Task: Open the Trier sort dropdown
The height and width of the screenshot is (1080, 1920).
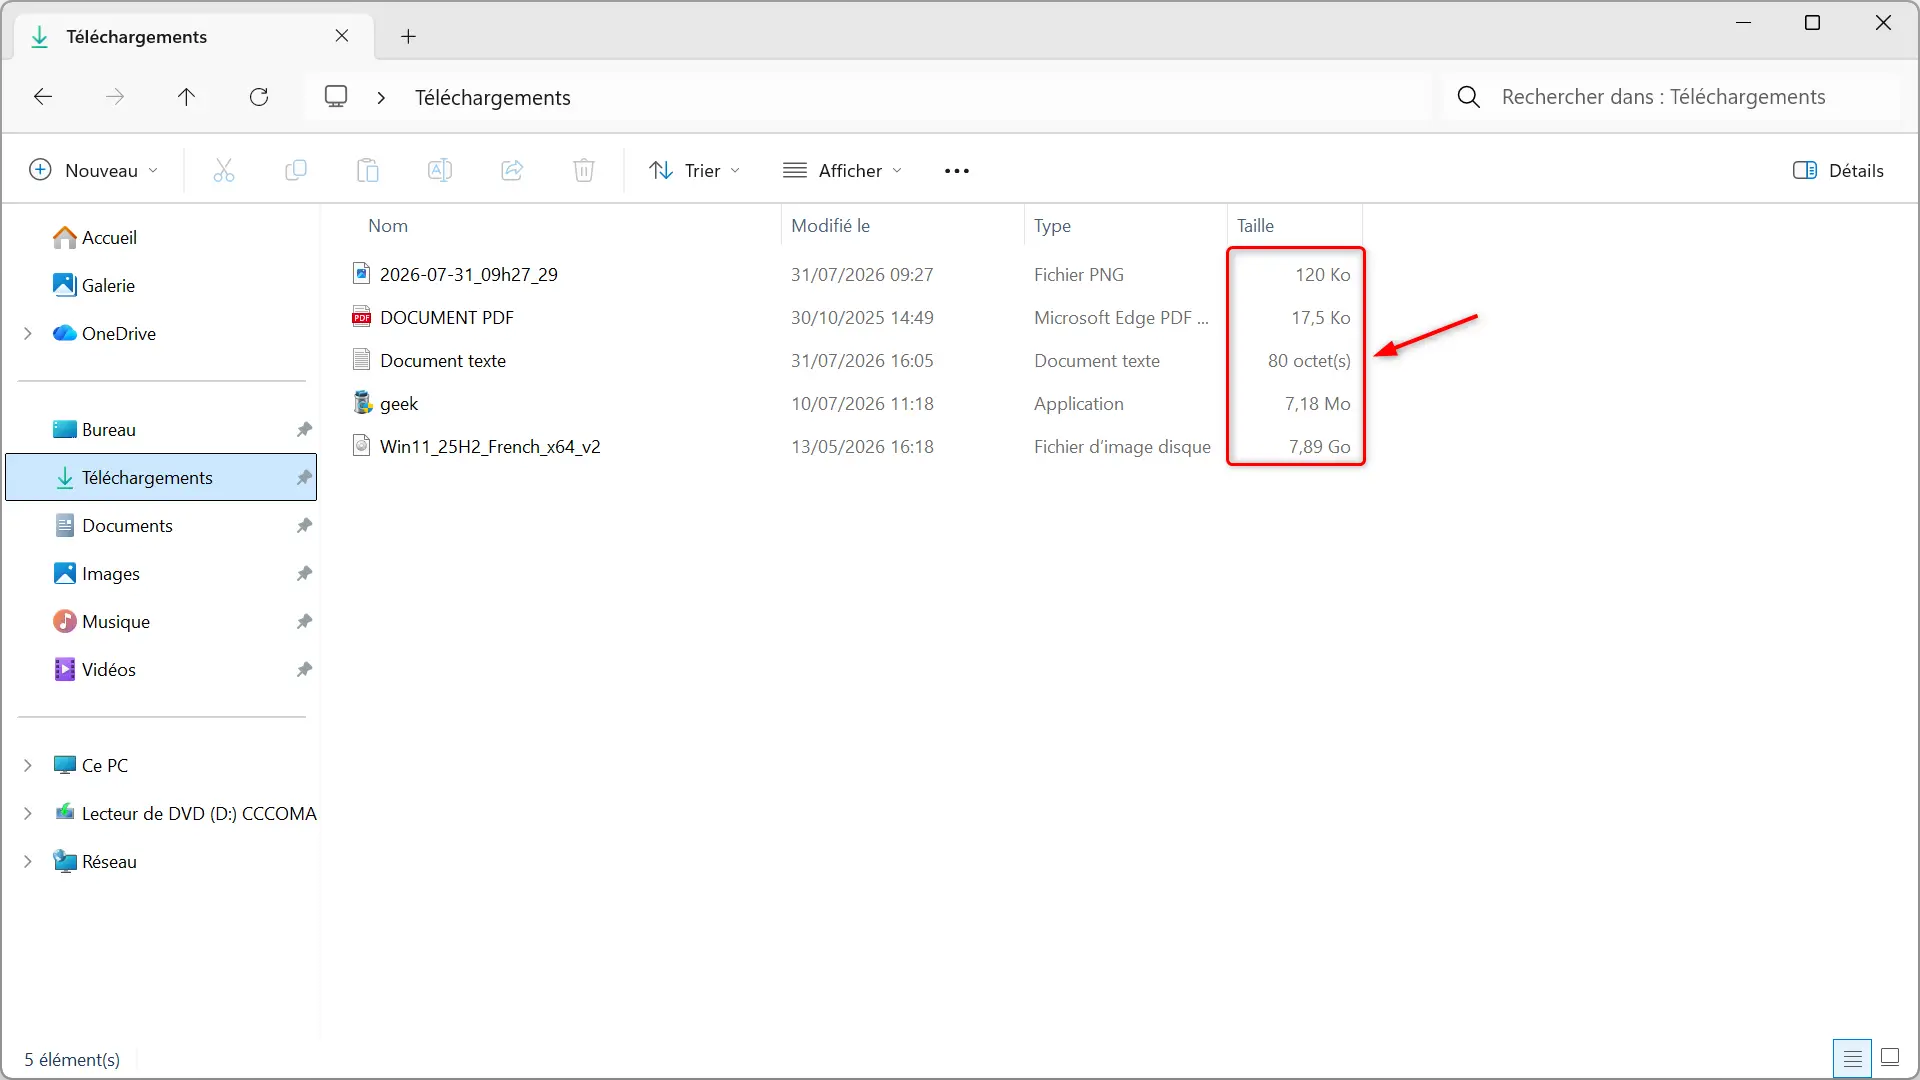Action: 695,171
